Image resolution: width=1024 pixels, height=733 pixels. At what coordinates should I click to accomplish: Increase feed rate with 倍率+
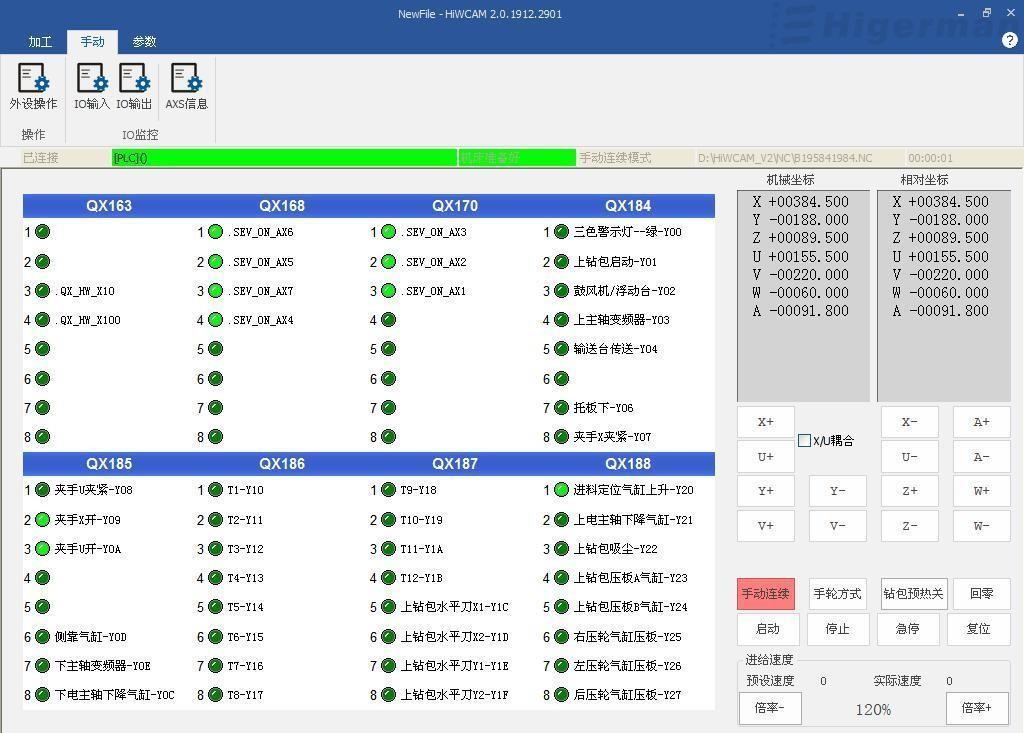[977, 708]
